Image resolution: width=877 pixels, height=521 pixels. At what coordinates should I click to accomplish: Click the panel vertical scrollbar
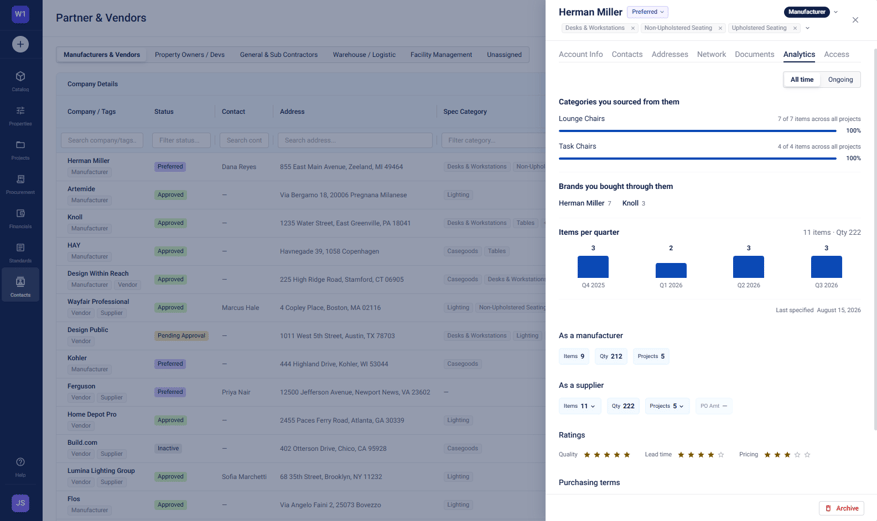coord(875,239)
